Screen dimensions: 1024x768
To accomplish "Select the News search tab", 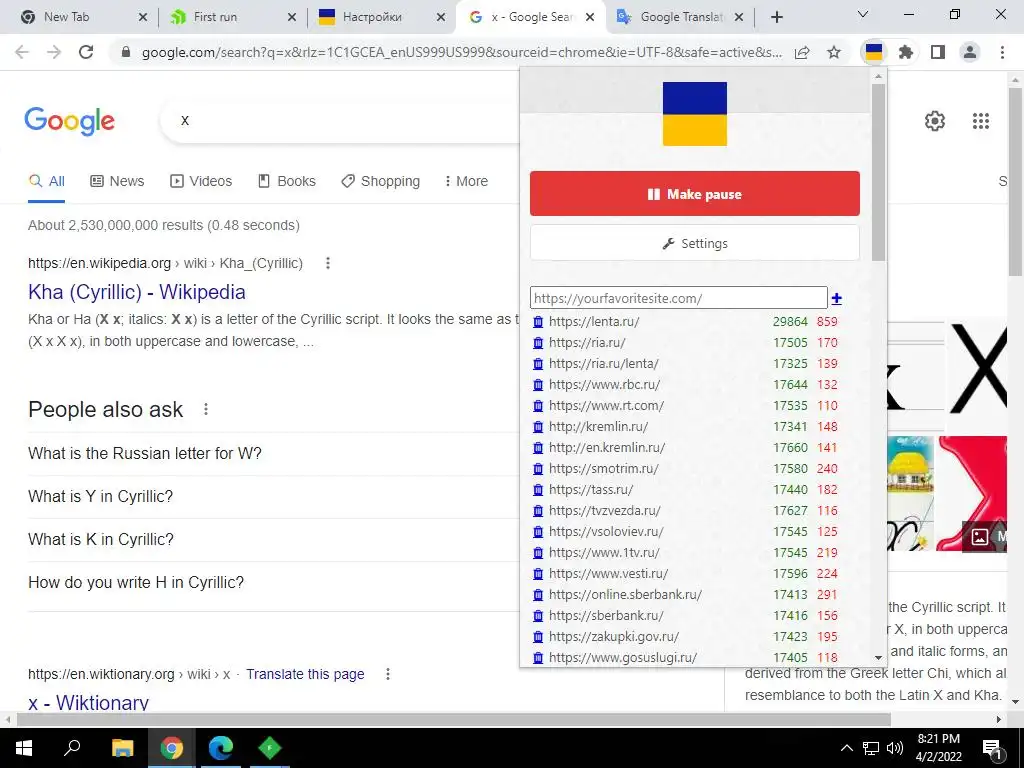I will [117, 182].
